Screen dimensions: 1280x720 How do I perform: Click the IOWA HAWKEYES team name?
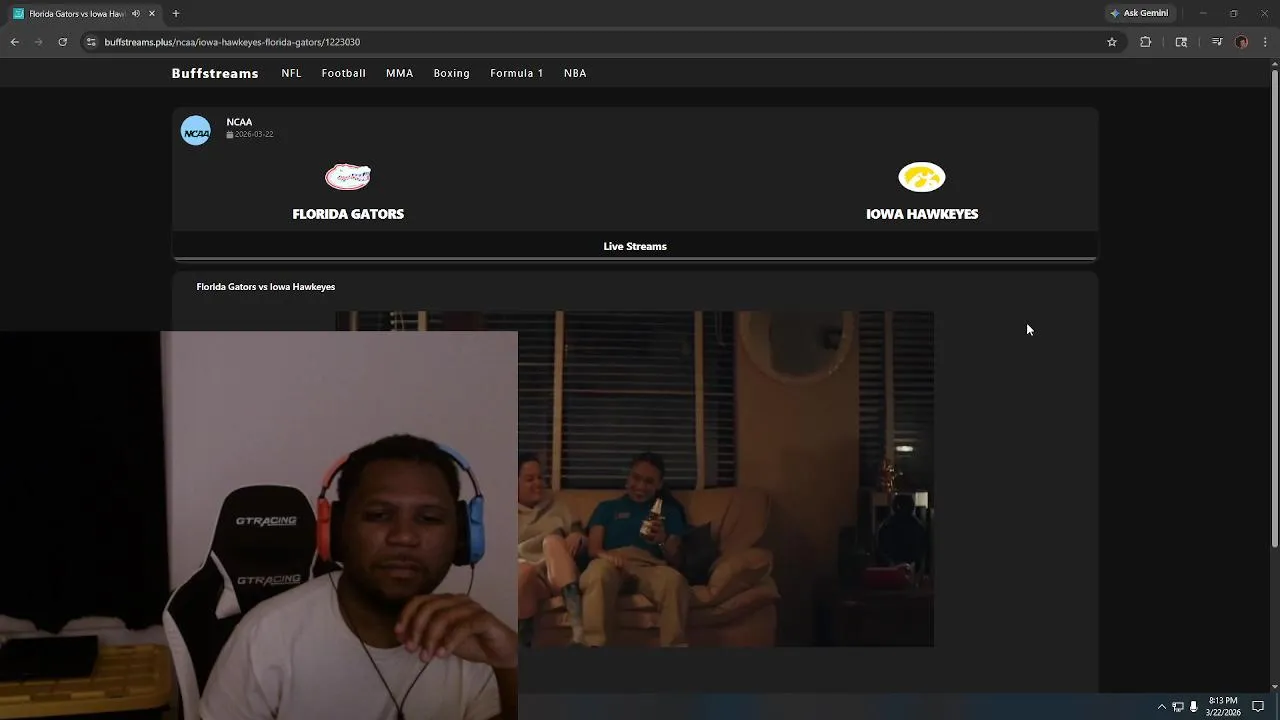(x=922, y=214)
